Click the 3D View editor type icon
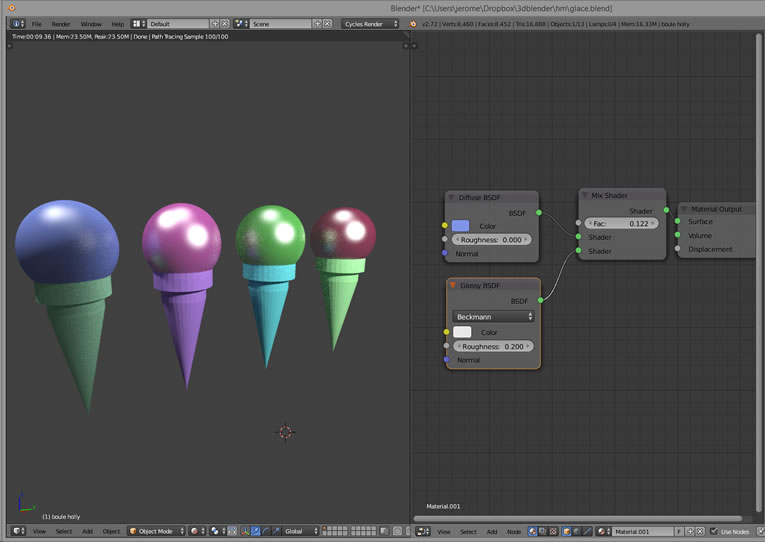The height and width of the screenshot is (542, 765). [x=17, y=531]
